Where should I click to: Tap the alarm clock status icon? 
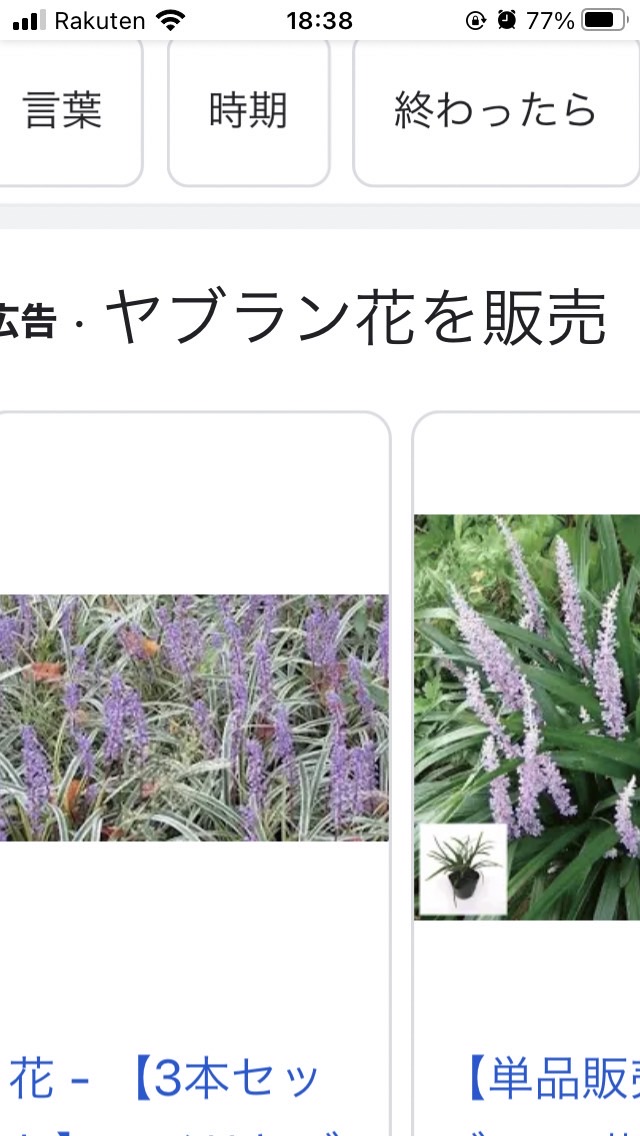click(x=507, y=20)
